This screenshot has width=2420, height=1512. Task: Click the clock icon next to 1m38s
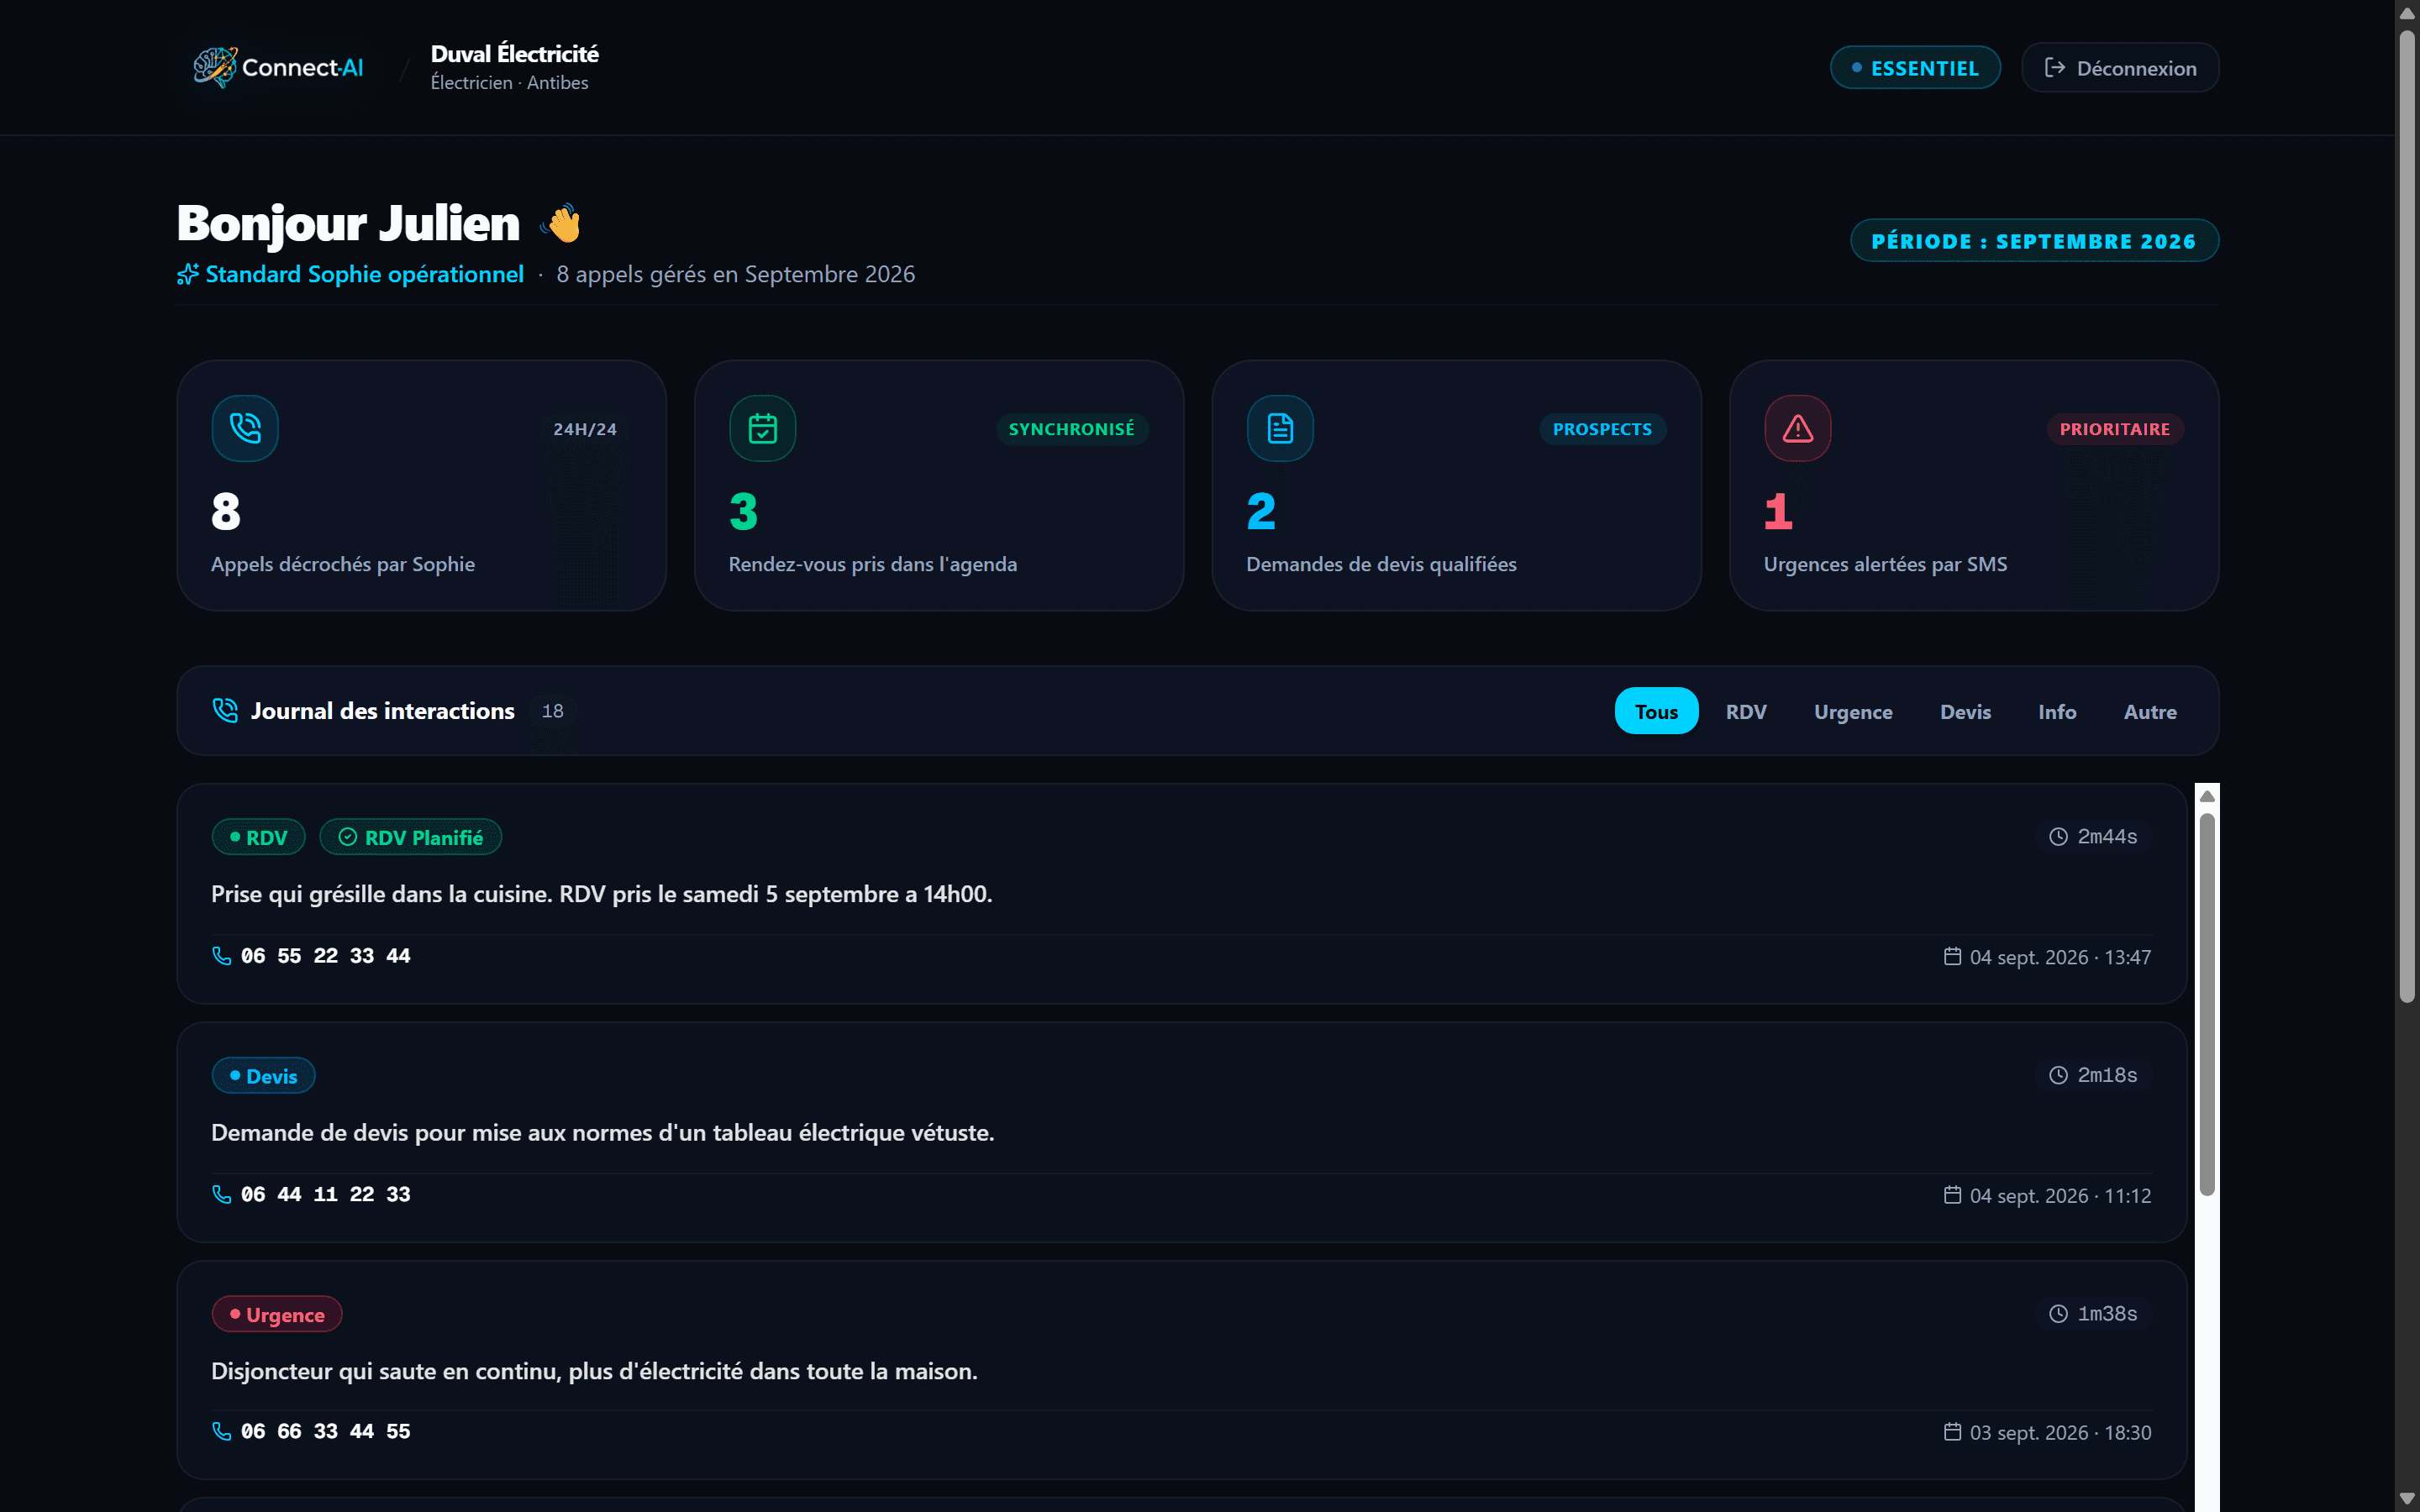pyautogui.click(x=2058, y=1314)
